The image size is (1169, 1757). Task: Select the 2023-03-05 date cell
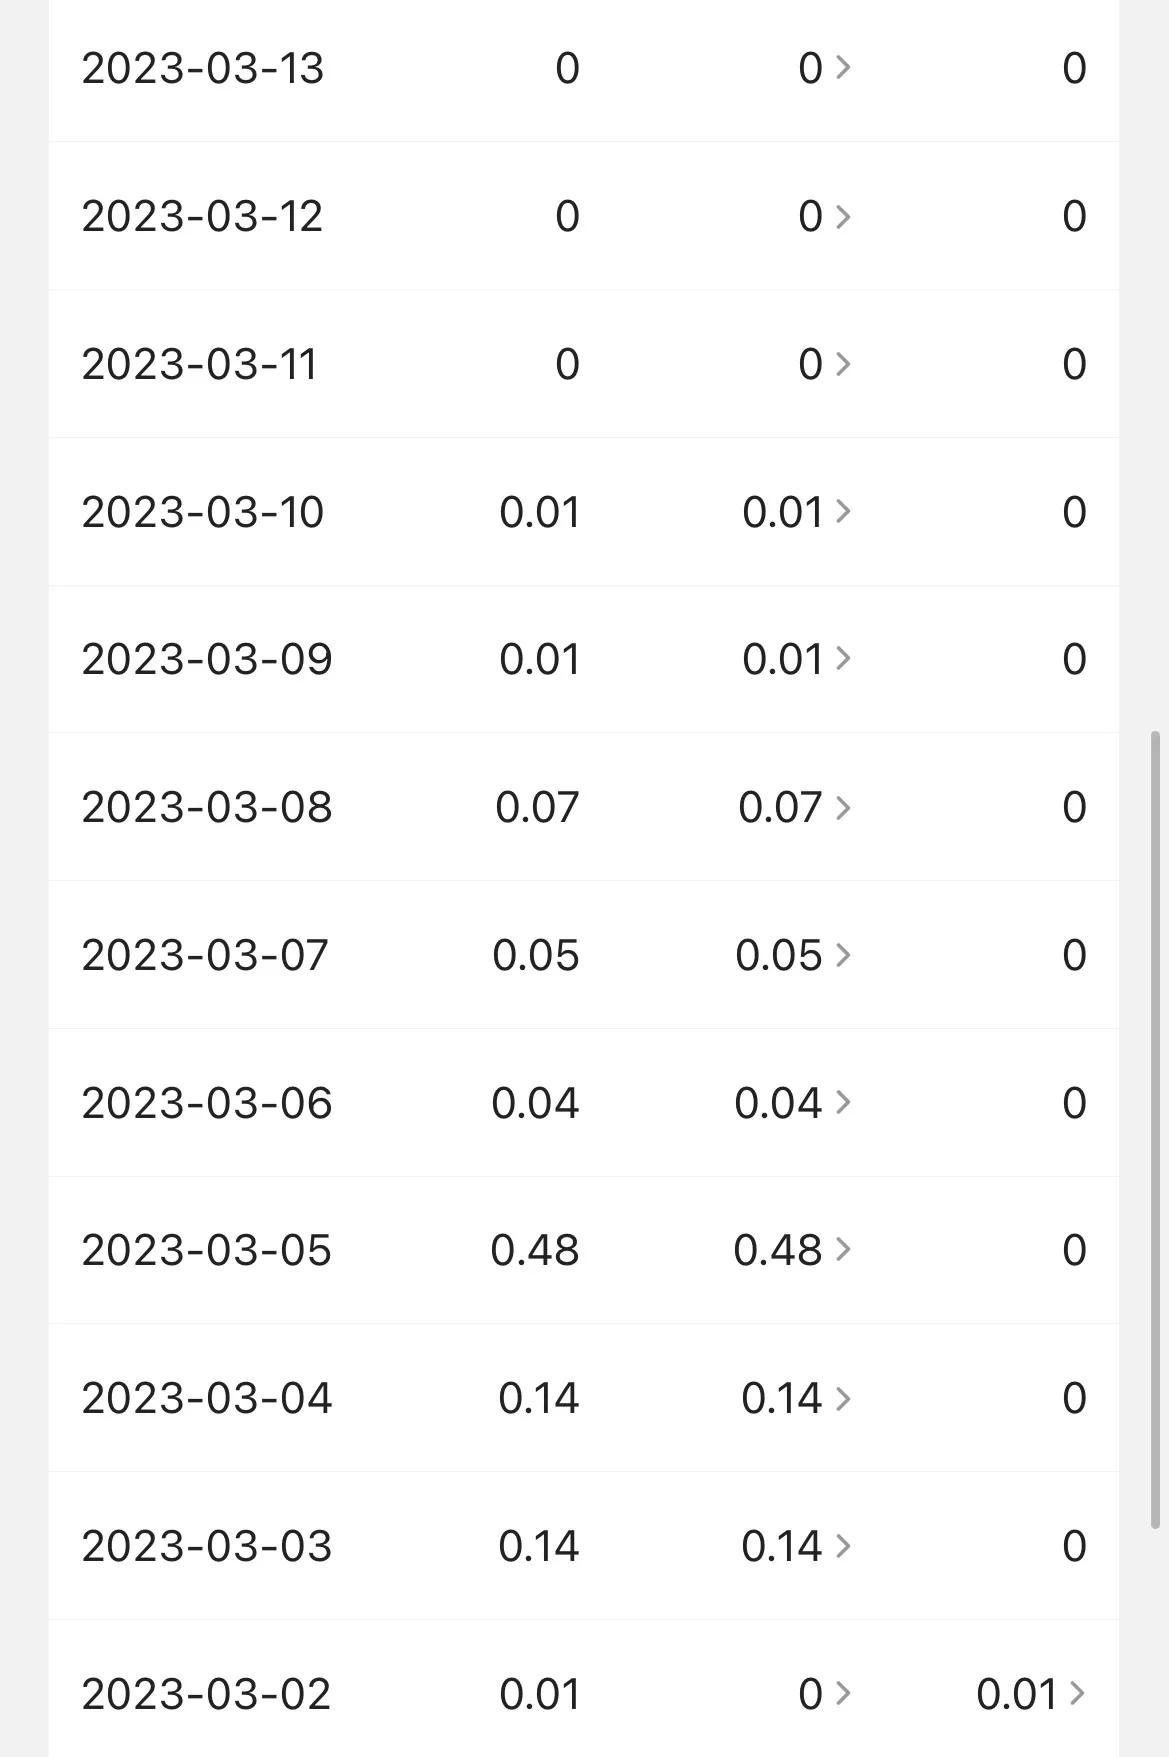206,1250
